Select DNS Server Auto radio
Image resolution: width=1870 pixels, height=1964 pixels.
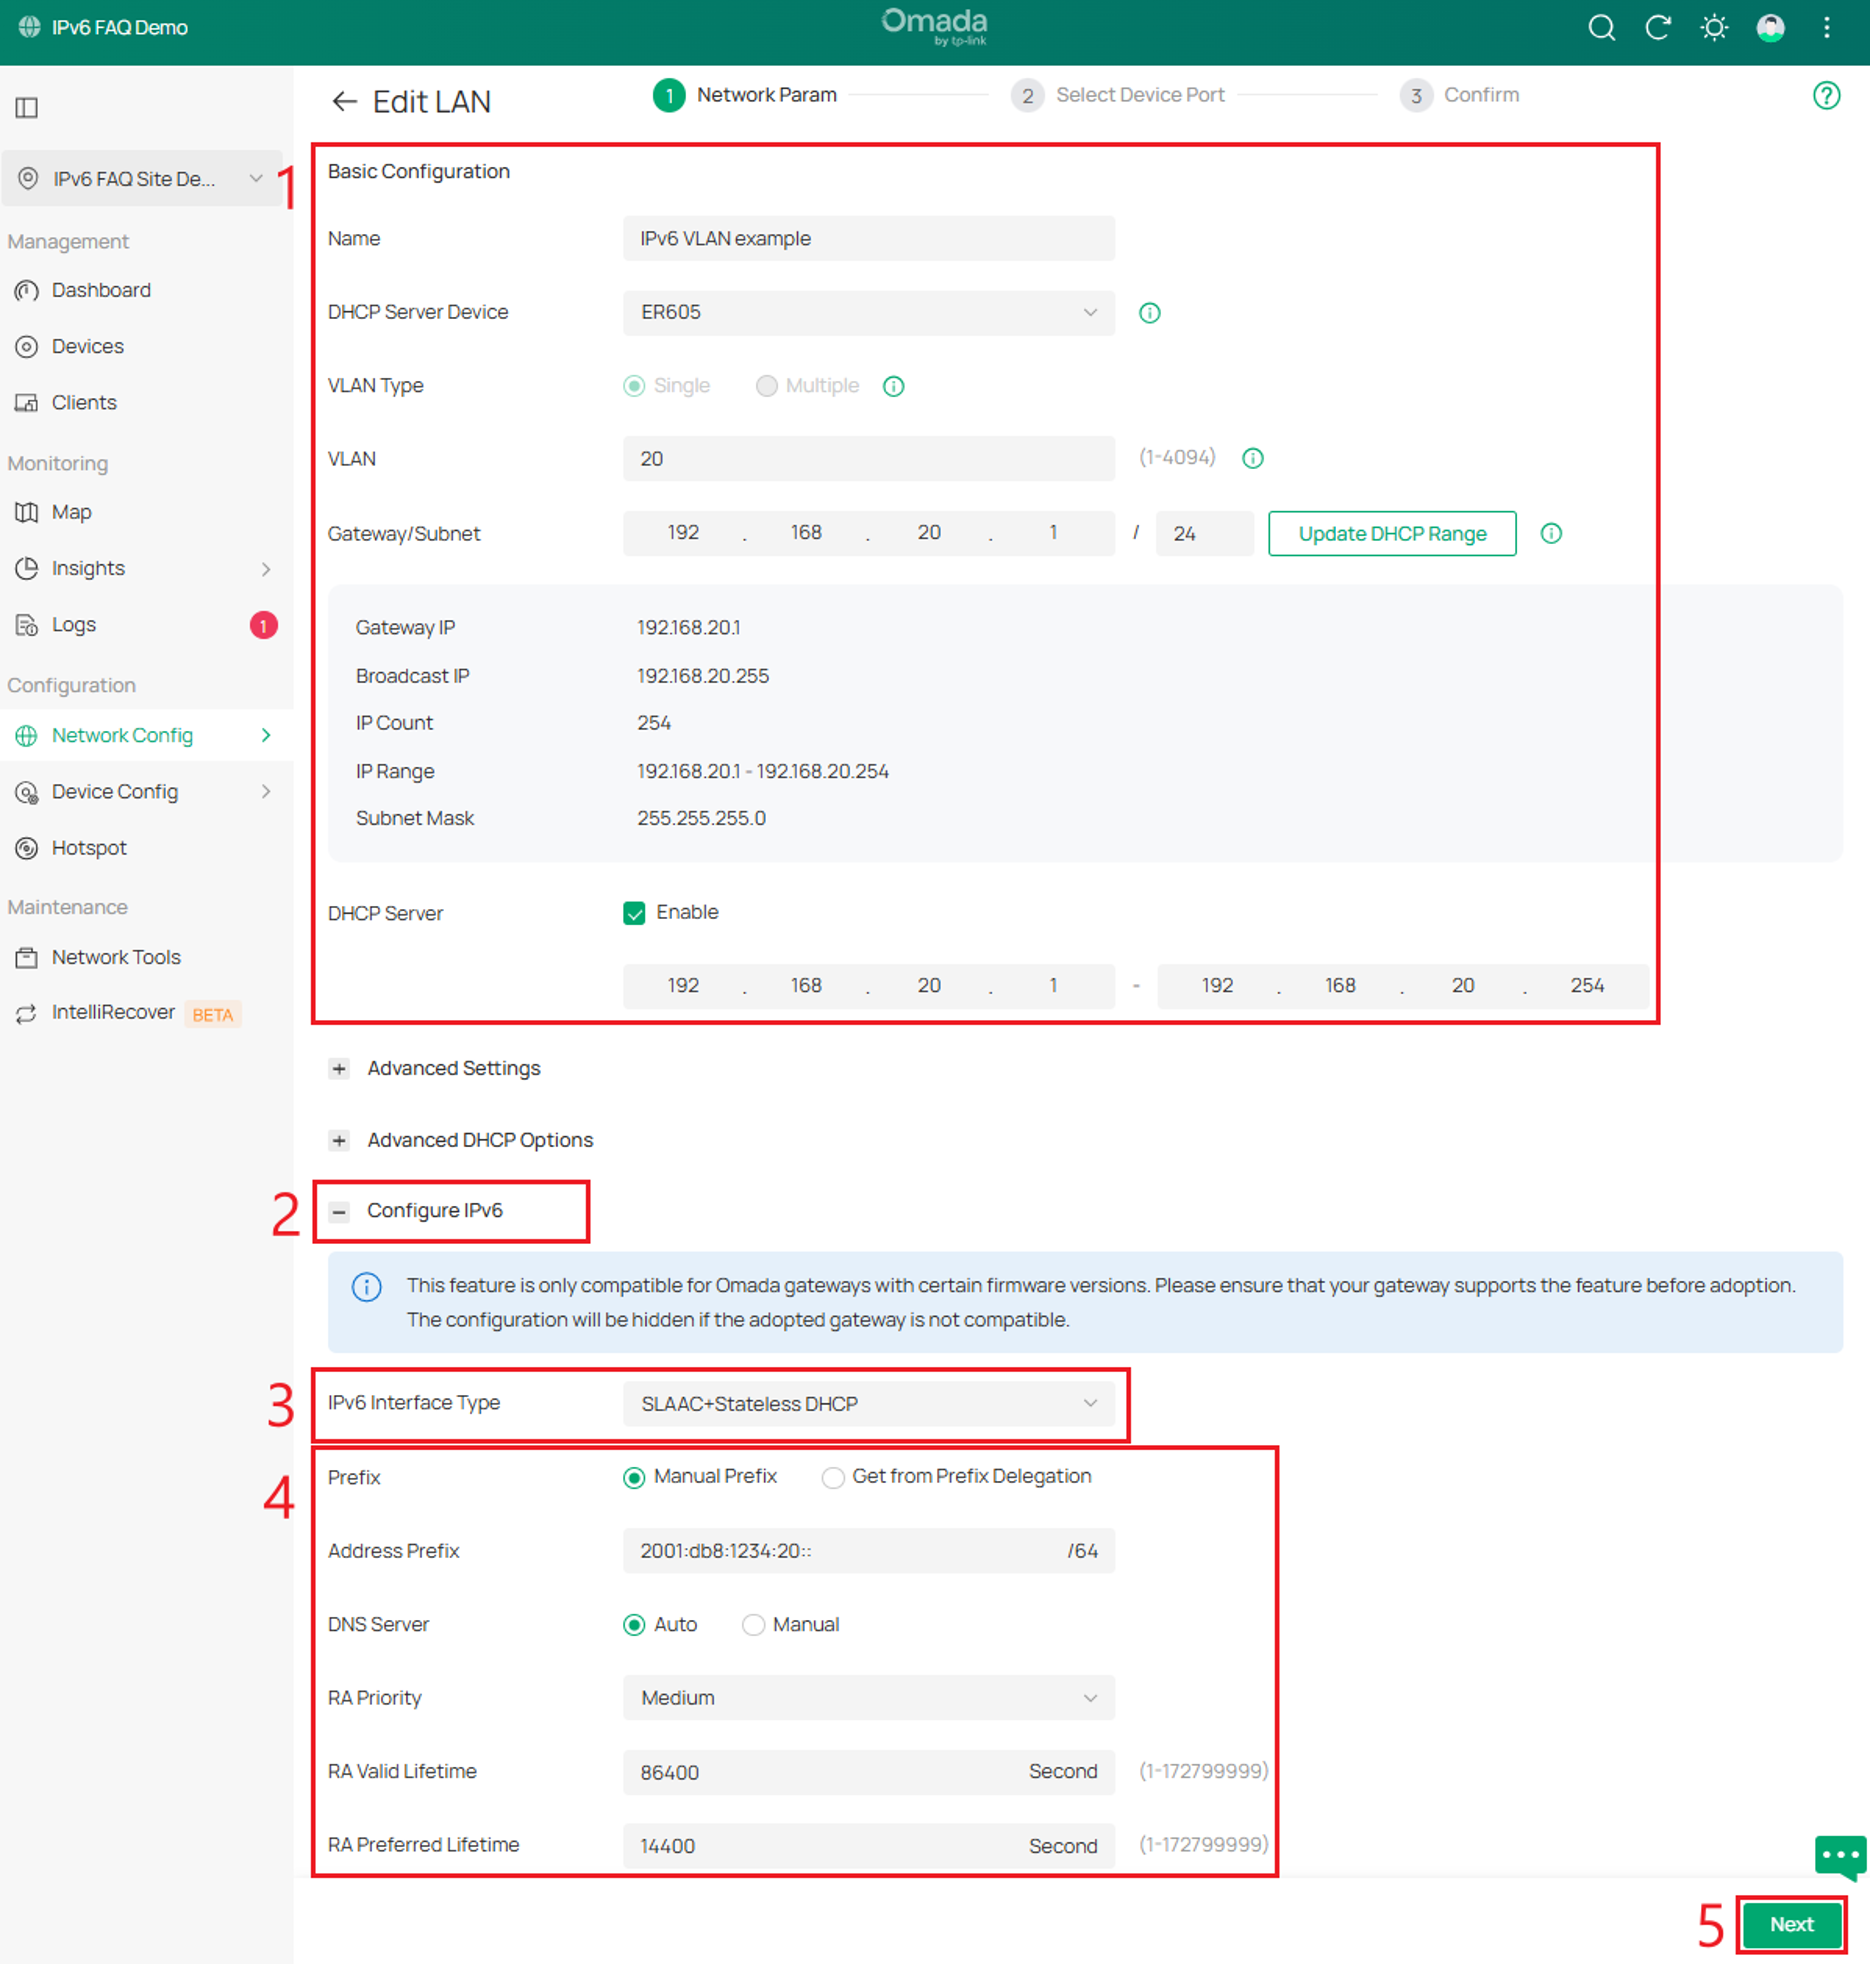point(634,1625)
